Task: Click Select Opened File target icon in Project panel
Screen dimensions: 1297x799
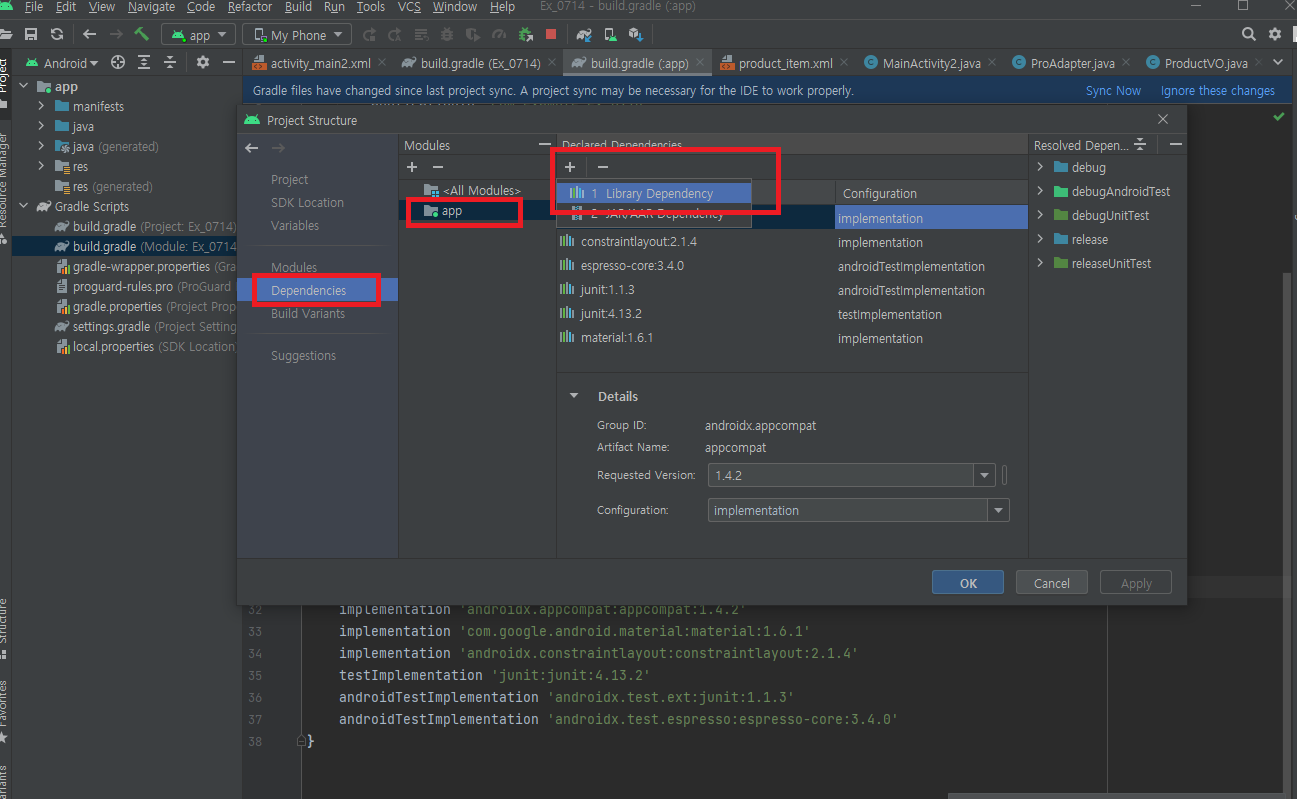Action: (118, 62)
